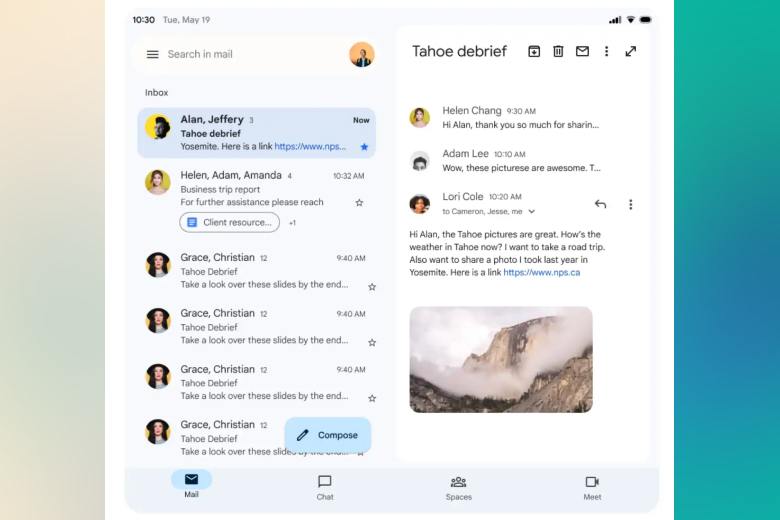The width and height of the screenshot is (780, 520).
Task: Switch to the Mail tab
Action: coord(192,485)
